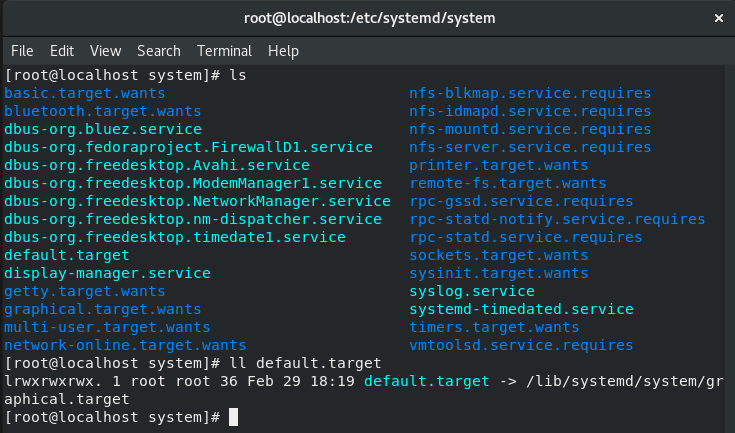Click rpc-gssd.service.requires entry
735x433 pixels.
tap(521, 201)
